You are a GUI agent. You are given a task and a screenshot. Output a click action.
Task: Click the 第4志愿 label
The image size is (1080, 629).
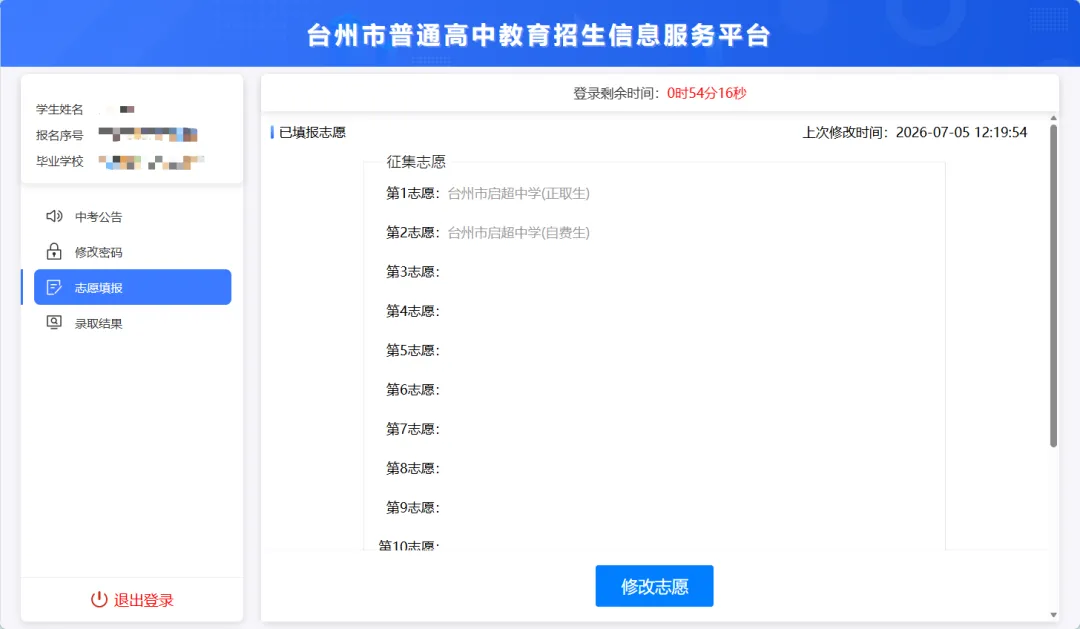pyautogui.click(x=413, y=311)
